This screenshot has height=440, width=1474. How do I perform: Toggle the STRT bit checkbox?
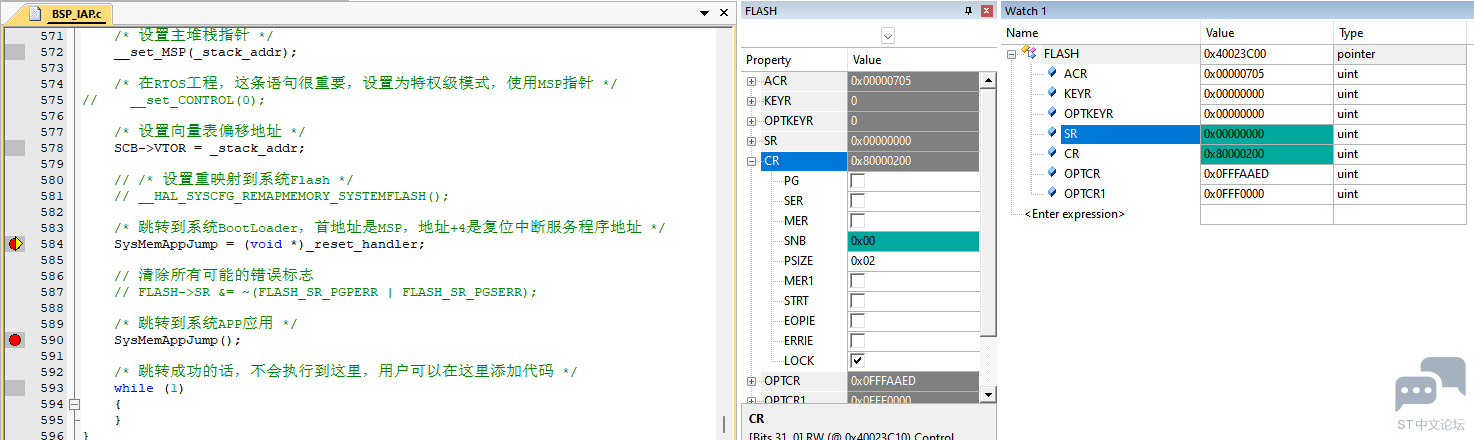pos(857,301)
